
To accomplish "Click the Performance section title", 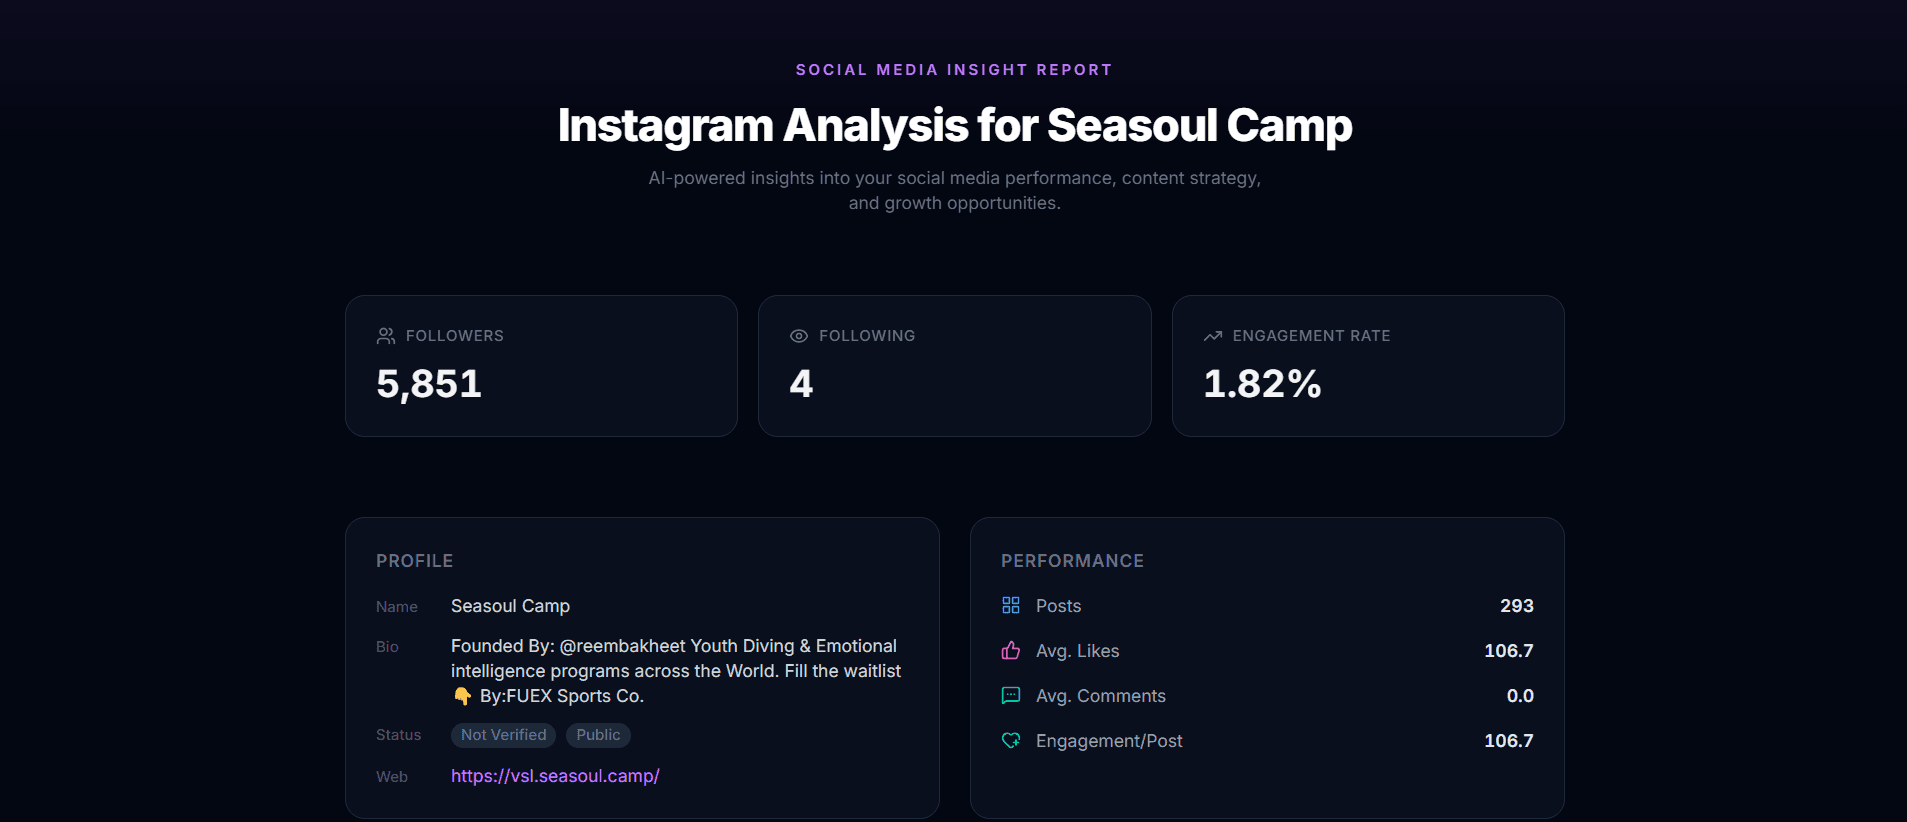I will point(1072,561).
